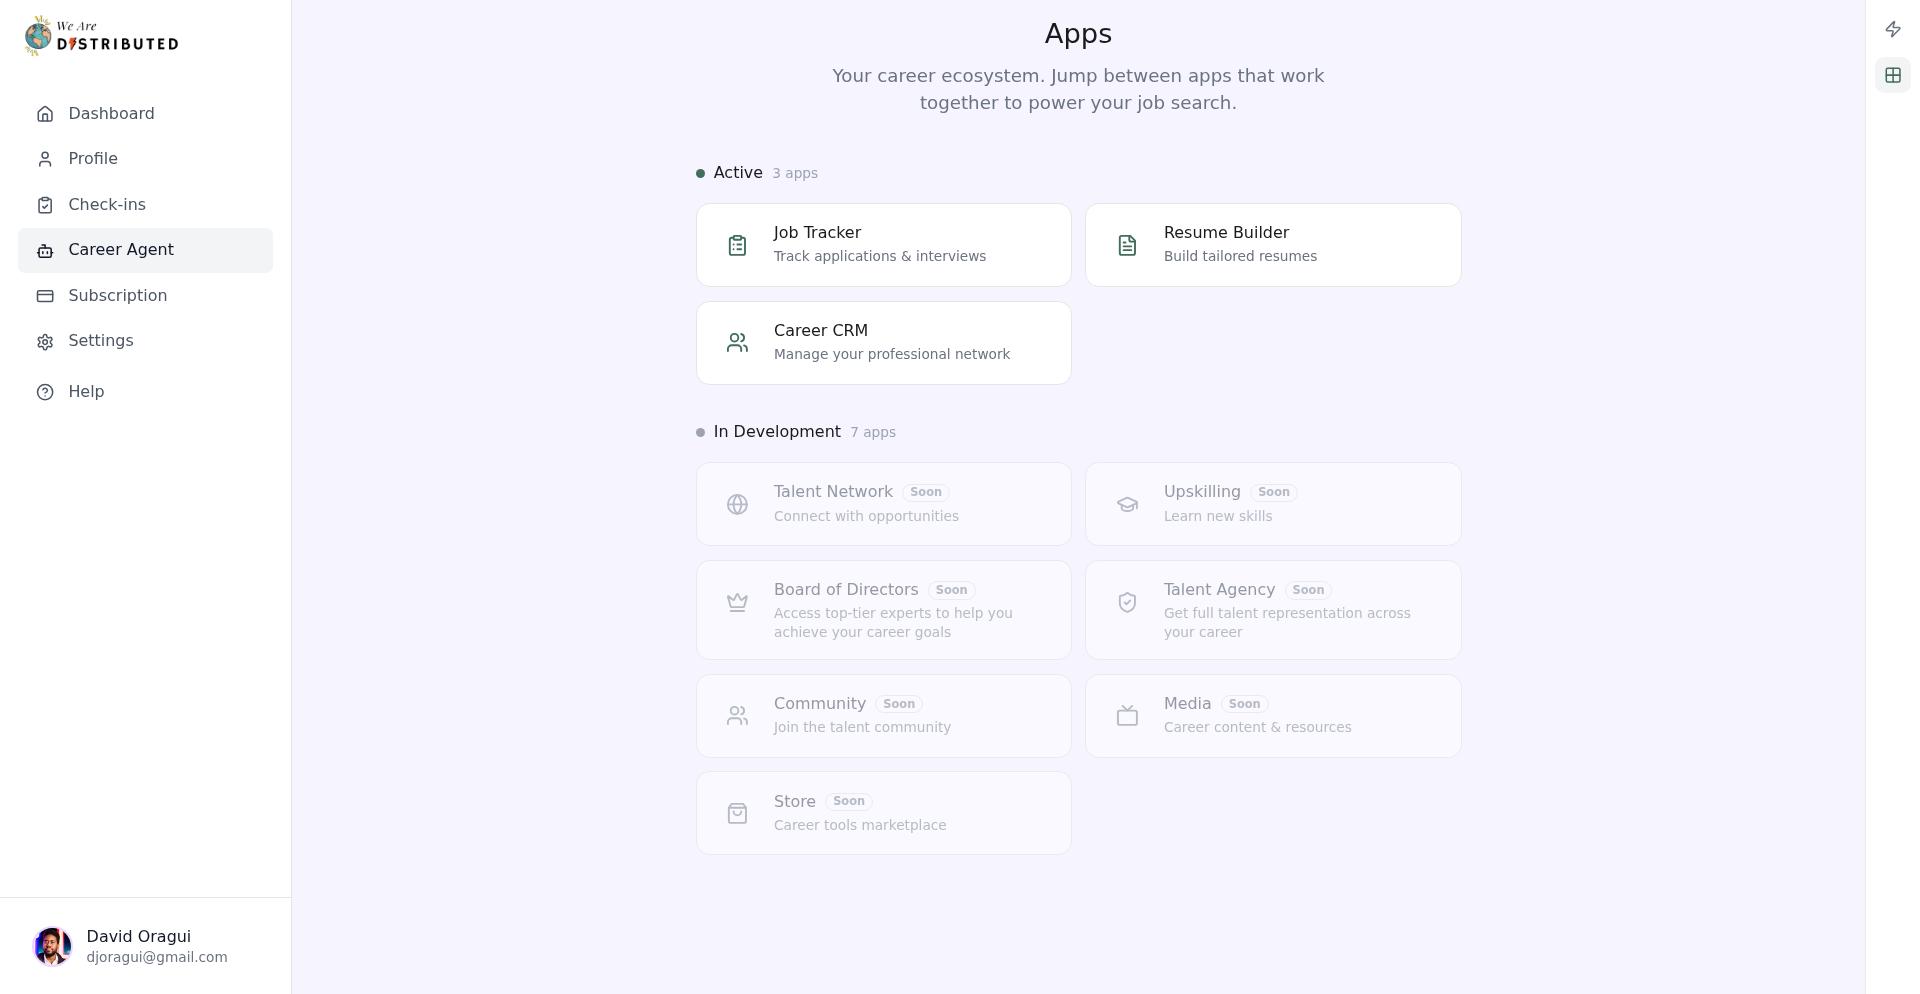The width and height of the screenshot is (1920, 994).
Task: Click the Career CRM people icon
Action: pos(737,342)
